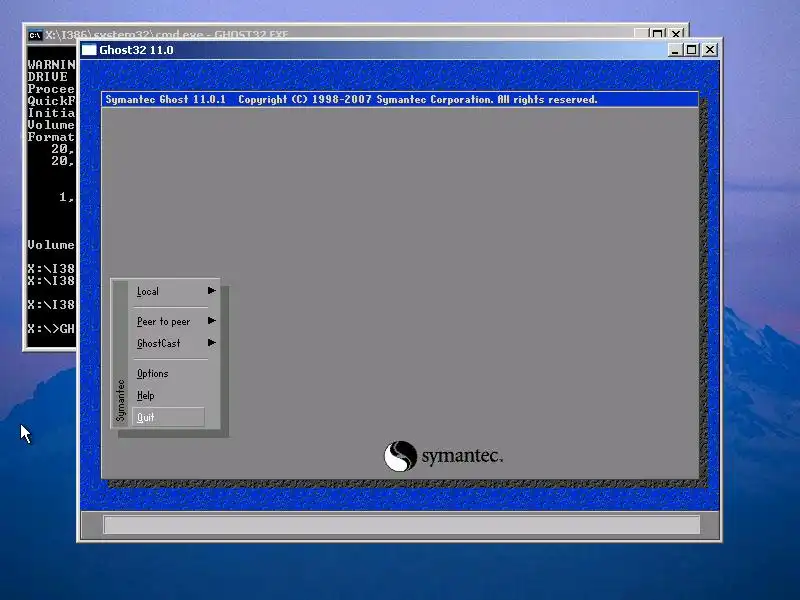Expand the Local submenu arrow
This screenshot has height=600, width=800.
[212, 291]
